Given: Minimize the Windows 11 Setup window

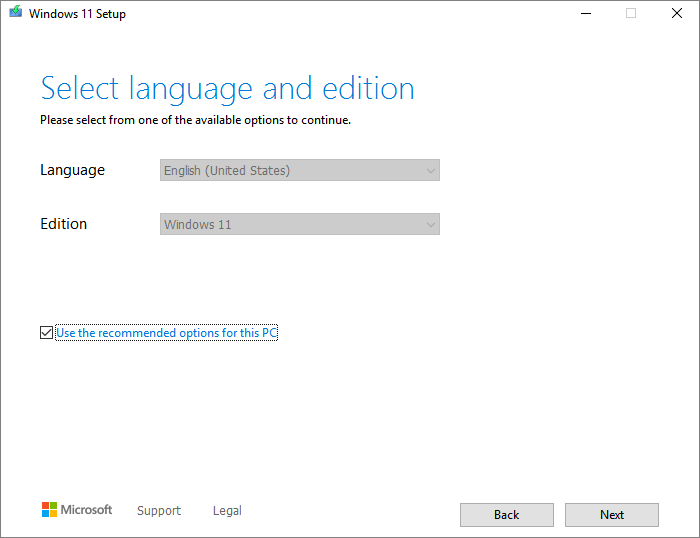Looking at the screenshot, I should 586,13.
